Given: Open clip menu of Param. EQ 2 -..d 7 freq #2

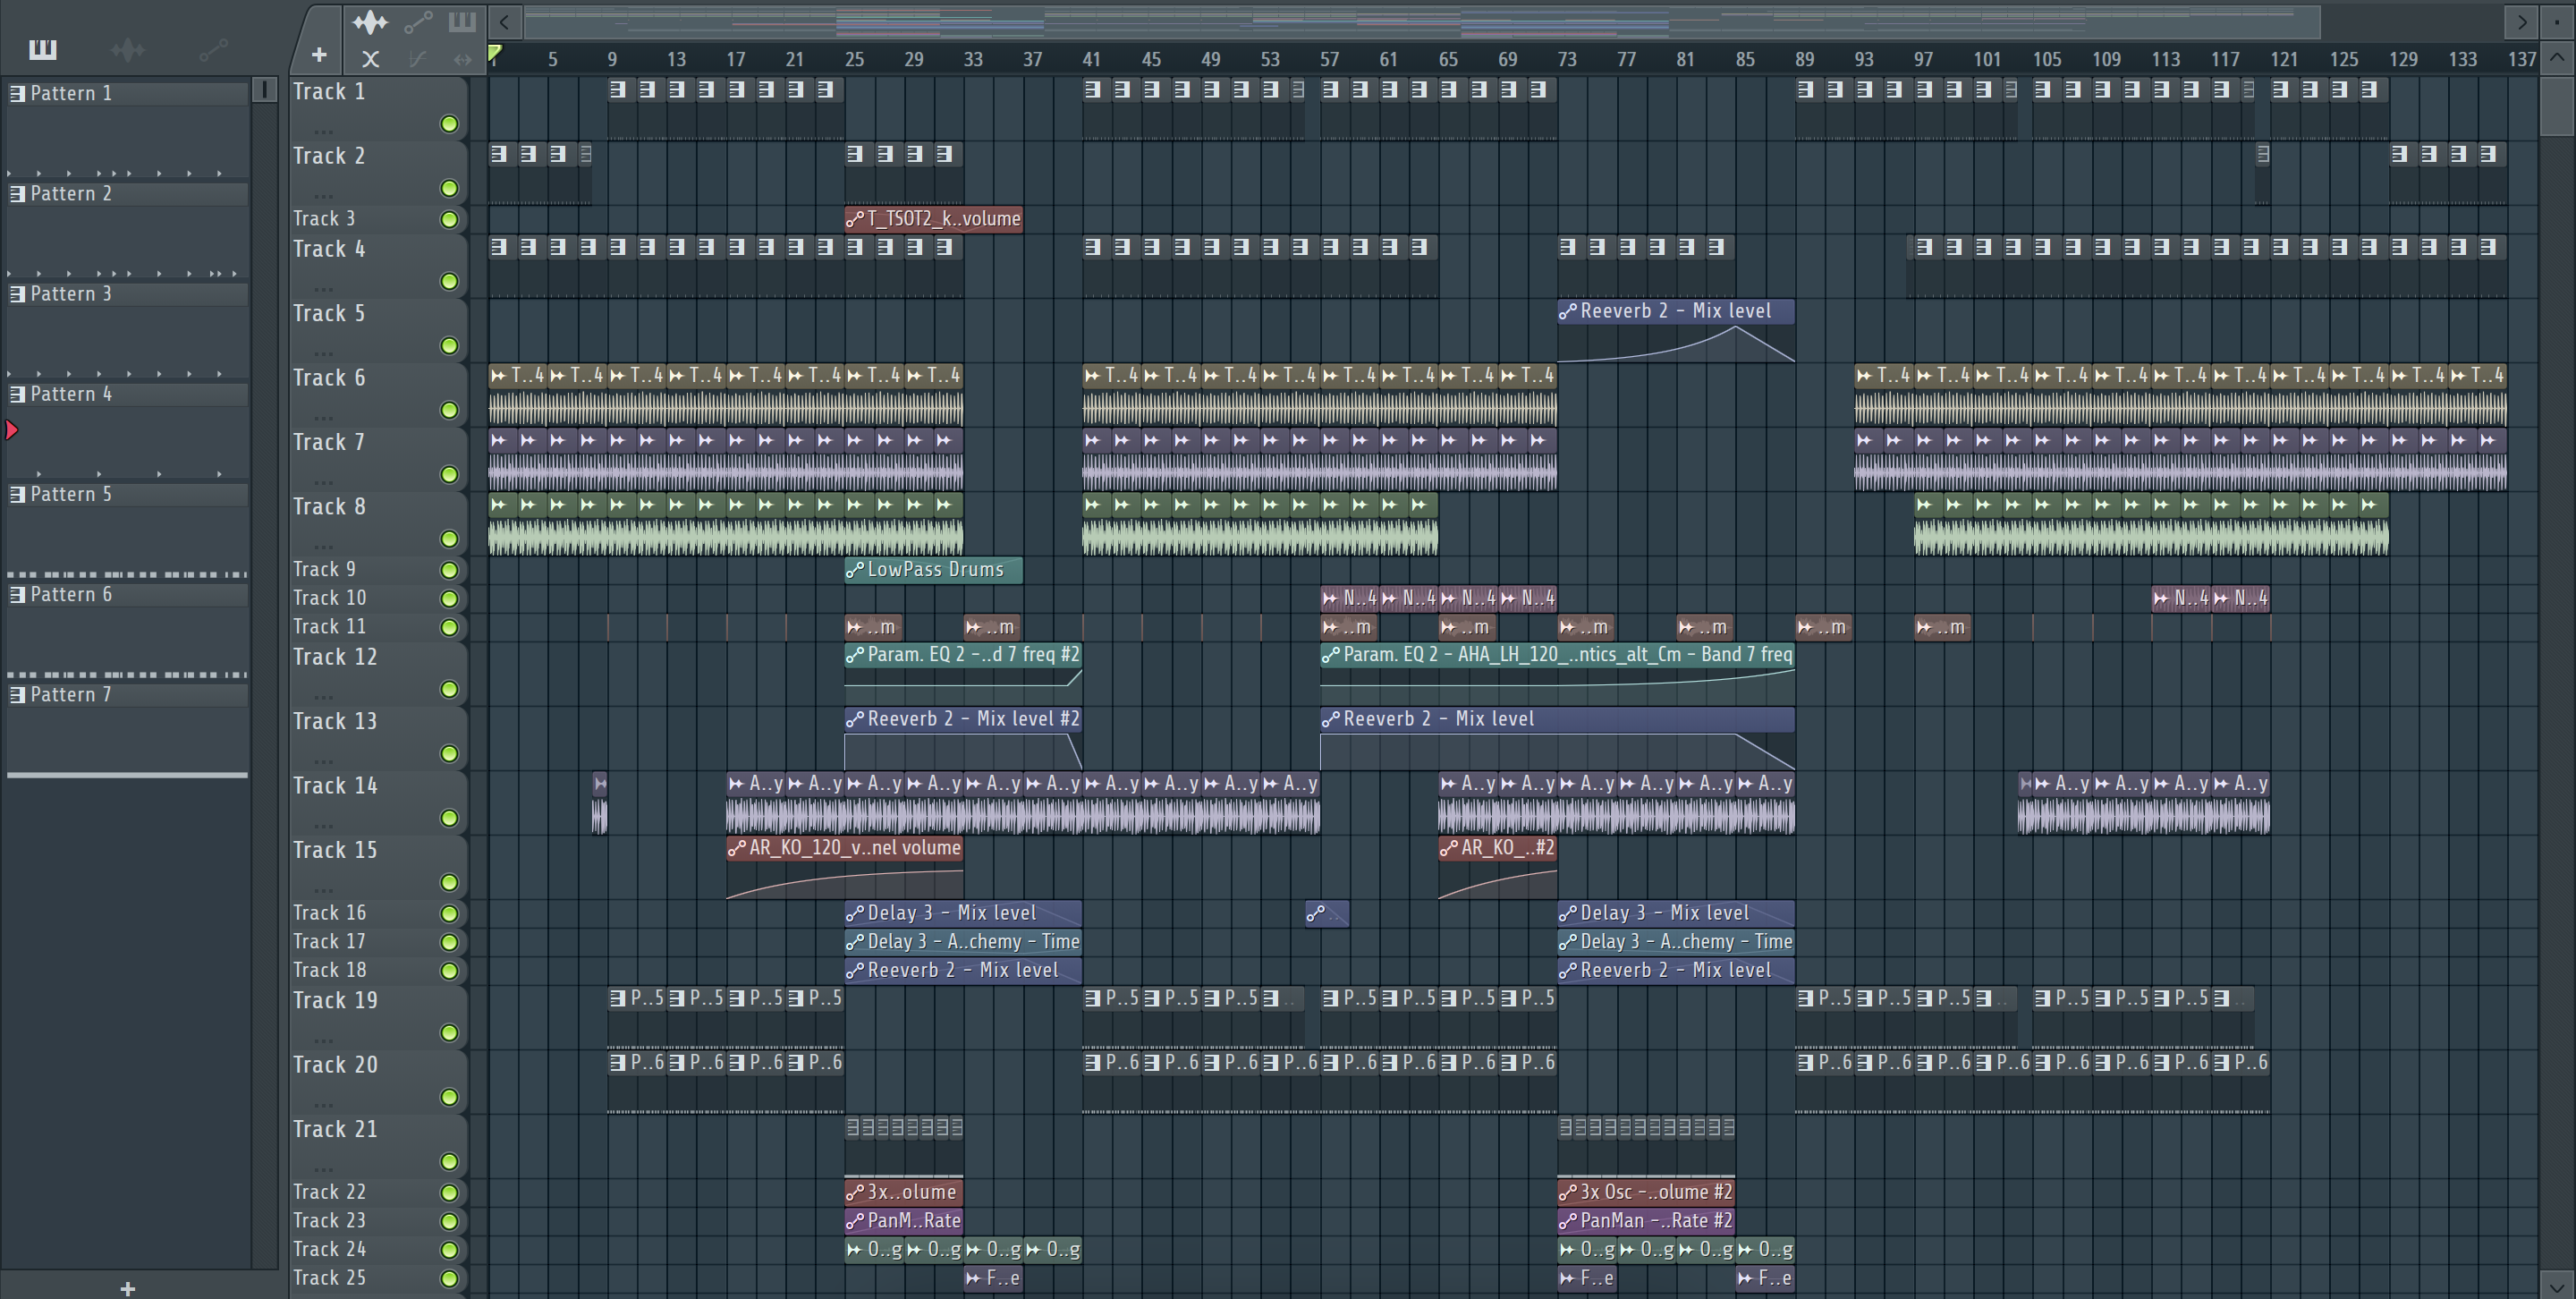Looking at the screenshot, I should coord(855,655).
